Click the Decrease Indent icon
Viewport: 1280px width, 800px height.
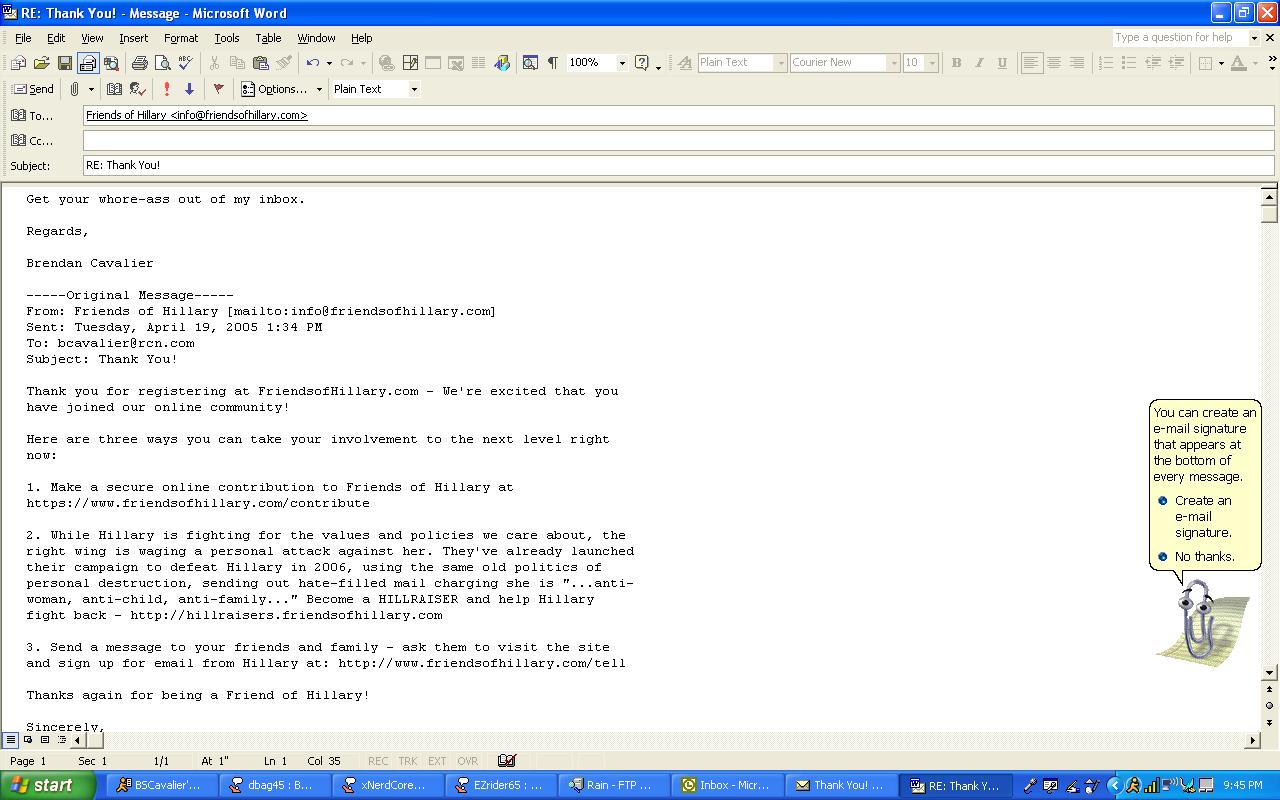(x=1152, y=63)
